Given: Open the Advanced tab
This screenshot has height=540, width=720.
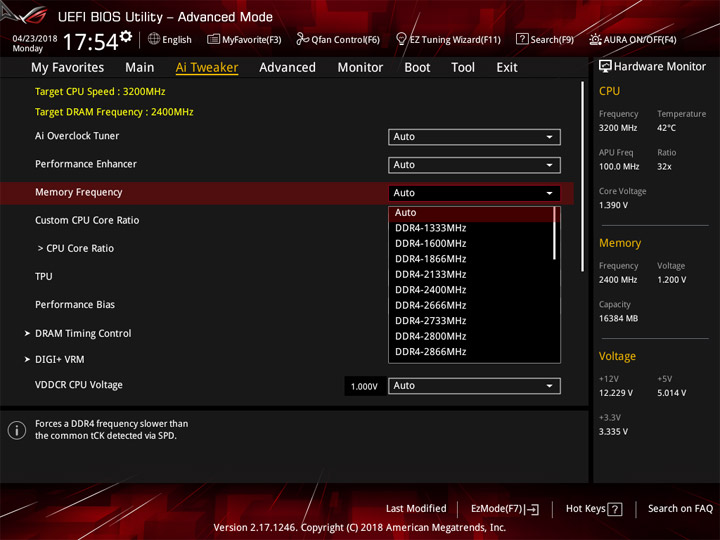Looking at the screenshot, I should pos(287,68).
